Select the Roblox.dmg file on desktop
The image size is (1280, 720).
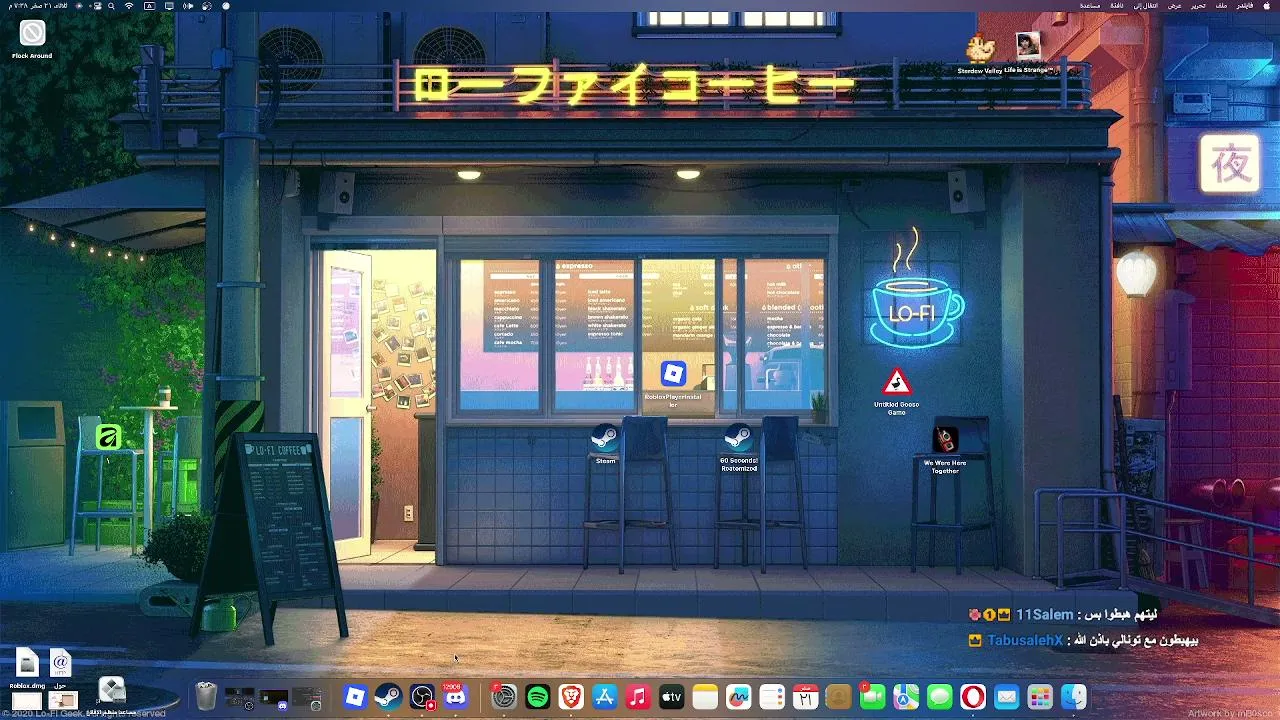(27, 662)
